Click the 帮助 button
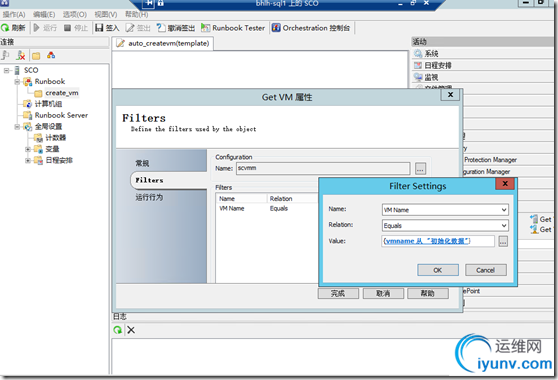This screenshot has height=380, width=558. pyautogui.click(x=428, y=294)
